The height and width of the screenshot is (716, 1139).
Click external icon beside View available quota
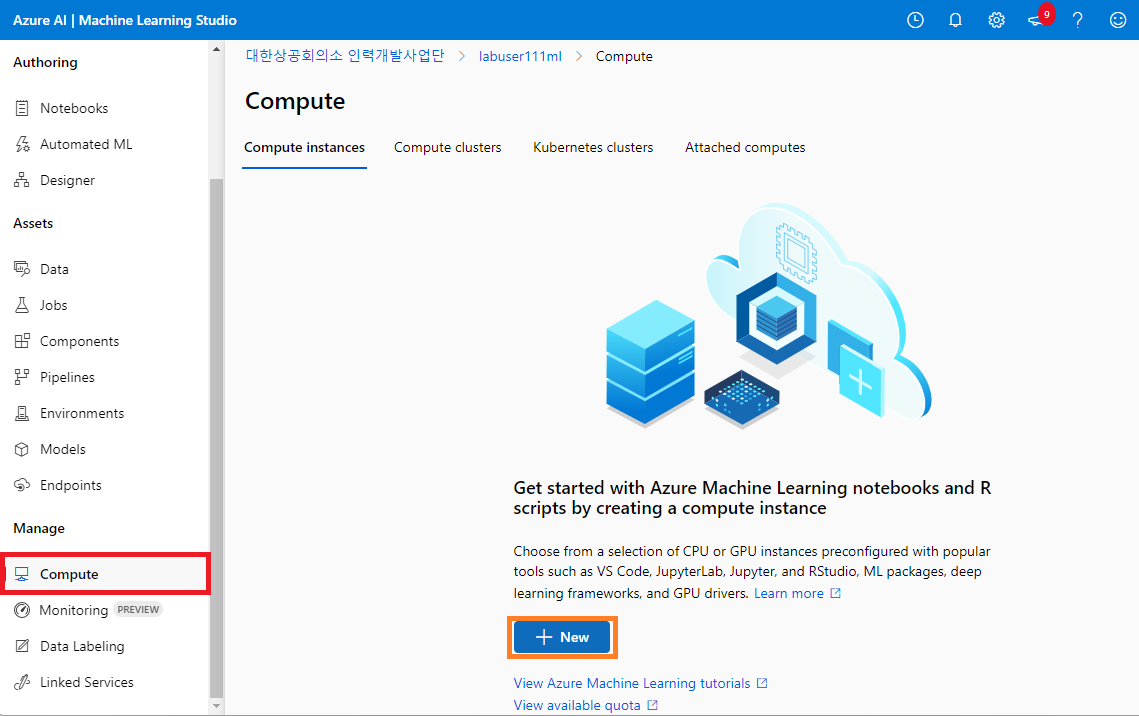tap(652, 705)
